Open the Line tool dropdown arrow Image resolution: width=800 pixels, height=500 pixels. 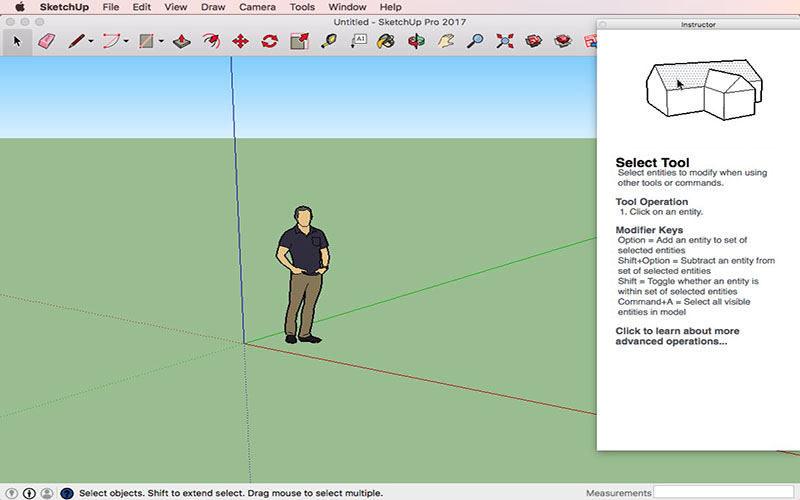pyautogui.click(x=91, y=41)
